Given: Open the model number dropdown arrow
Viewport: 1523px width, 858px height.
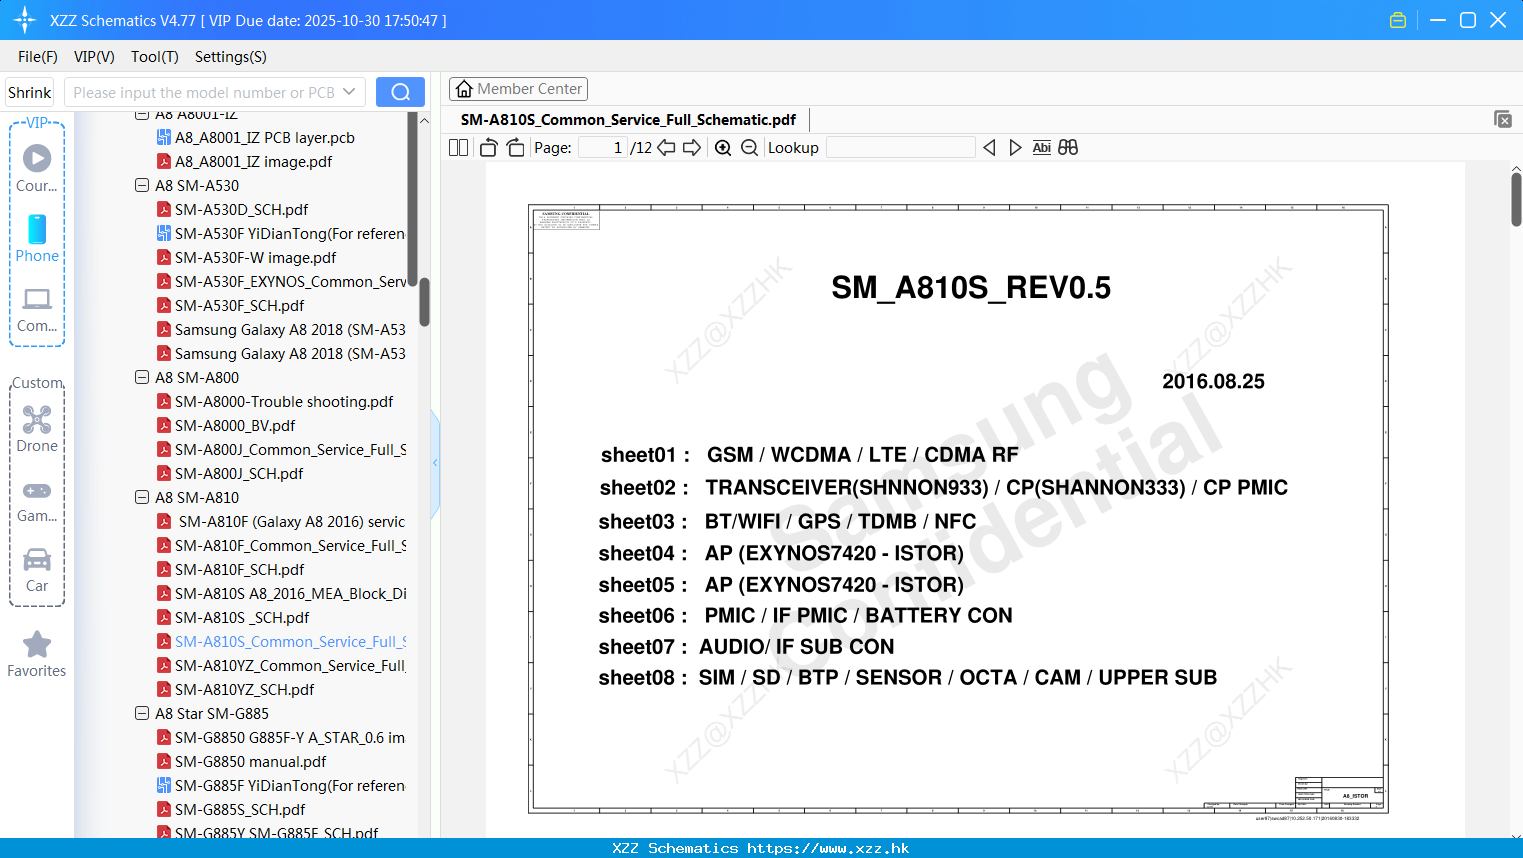Looking at the screenshot, I should [349, 92].
